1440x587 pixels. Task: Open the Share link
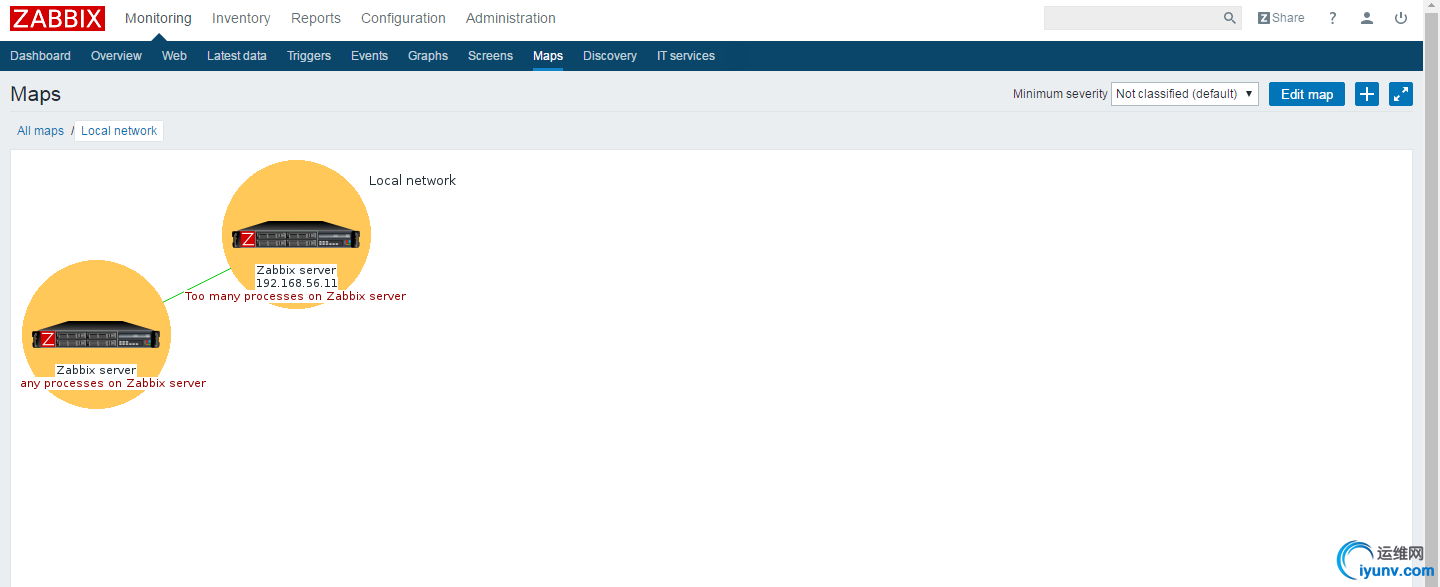tap(1281, 18)
